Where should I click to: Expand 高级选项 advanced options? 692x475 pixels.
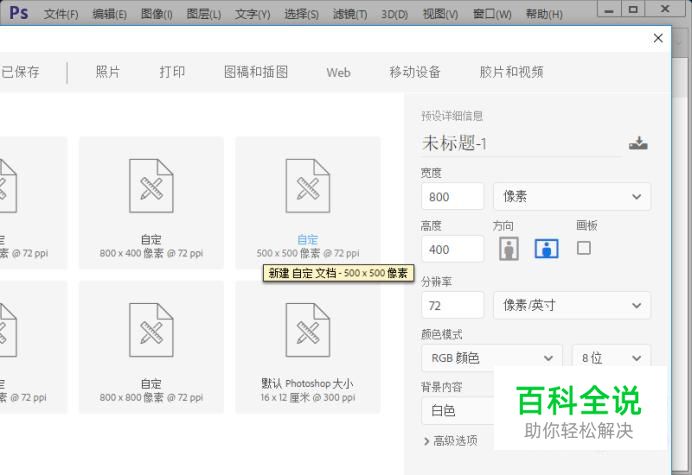(x=451, y=441)
